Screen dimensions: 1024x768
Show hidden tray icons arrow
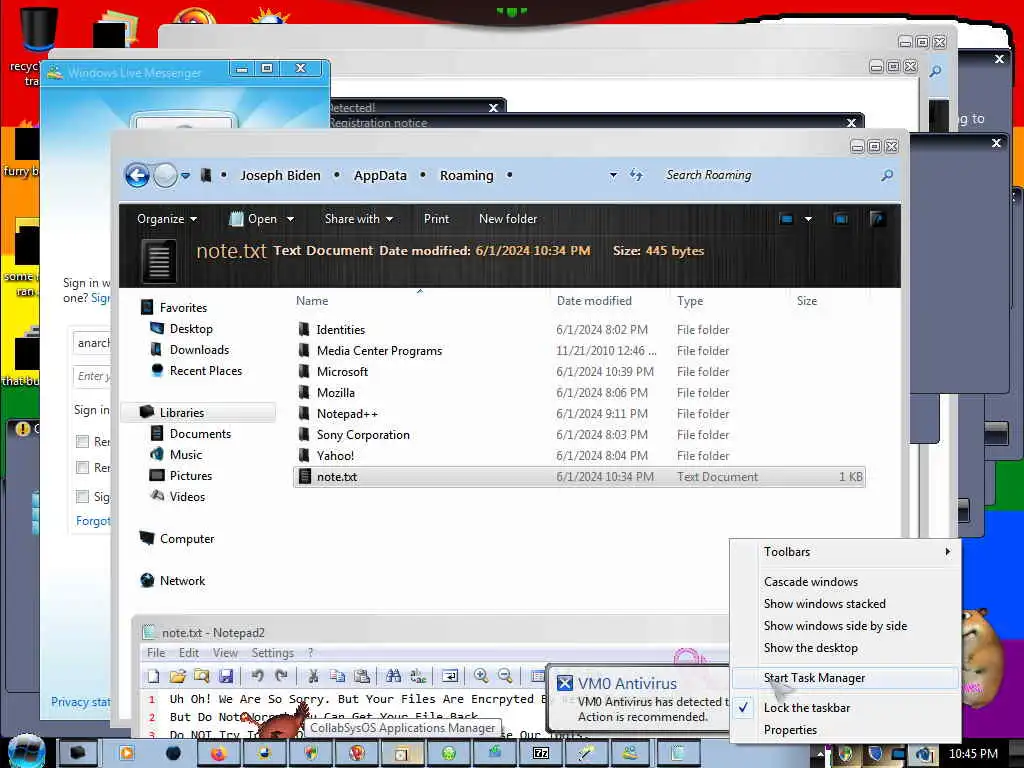(820, 754)
